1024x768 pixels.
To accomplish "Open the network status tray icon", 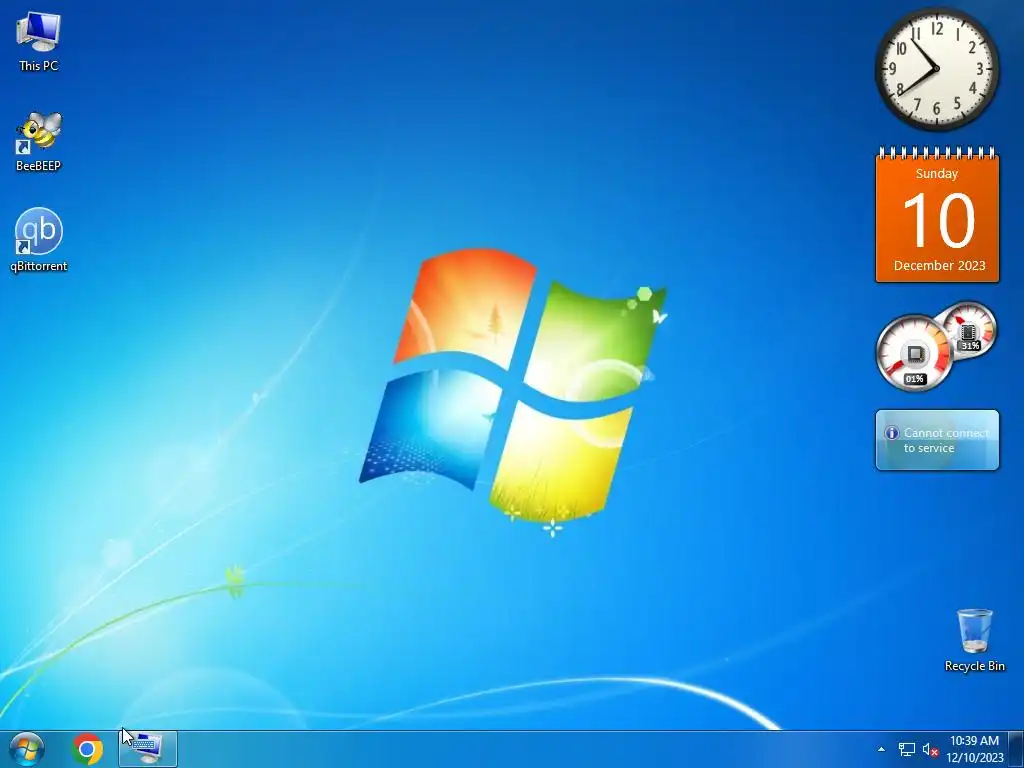I will 906,749.
